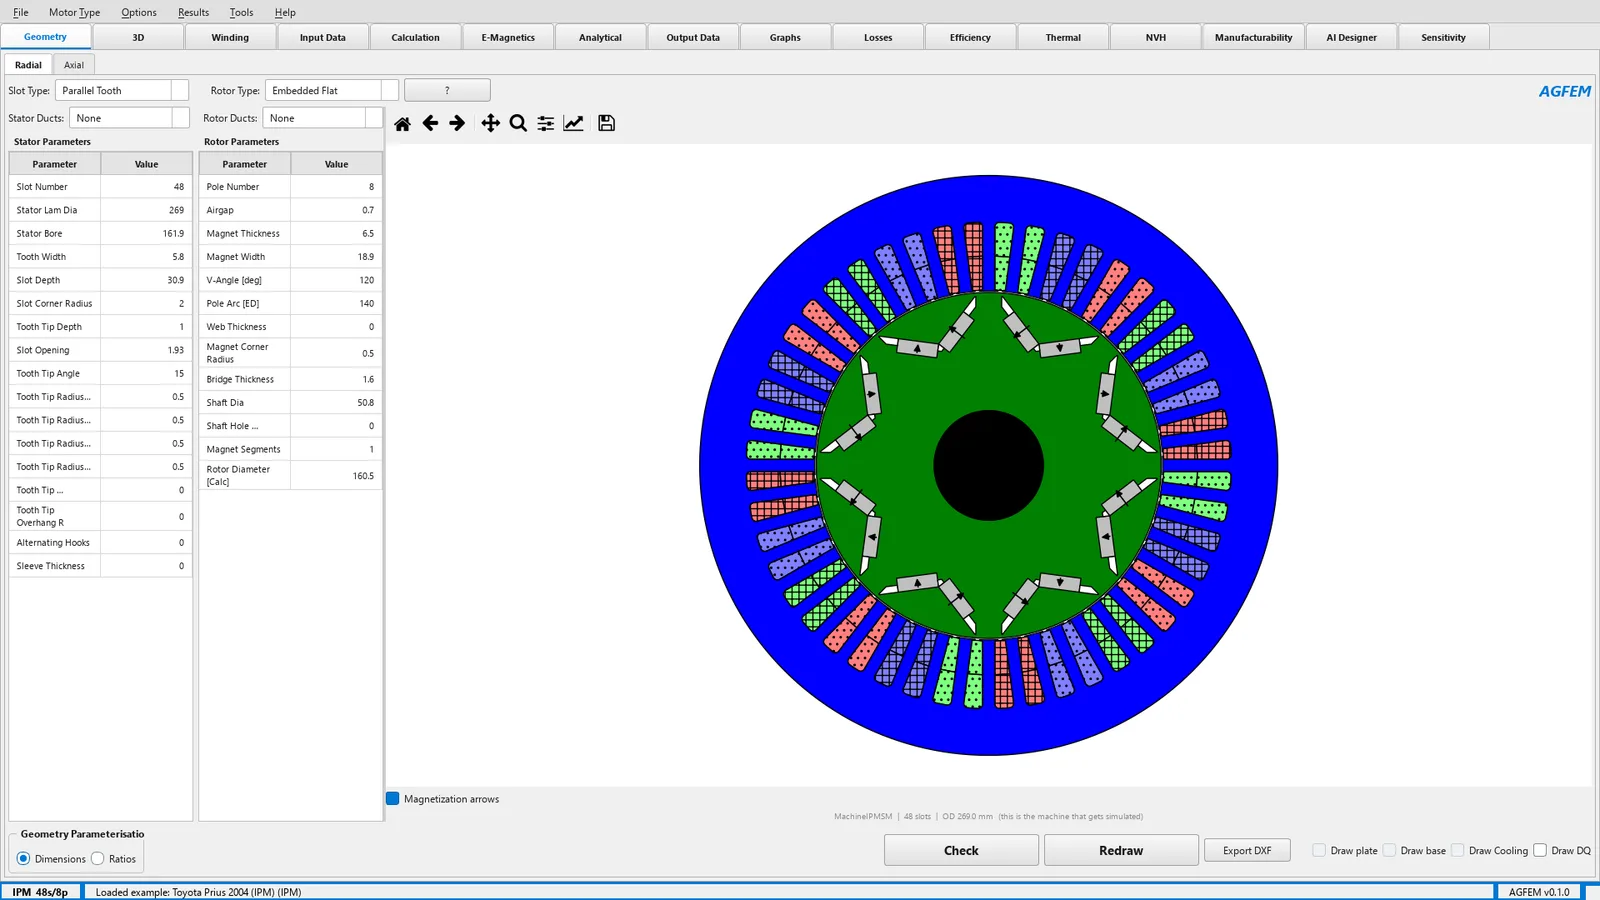Expand the Stator Ducts dropdown
This screenshot has height=900, width=1600.
click(129, 118)
